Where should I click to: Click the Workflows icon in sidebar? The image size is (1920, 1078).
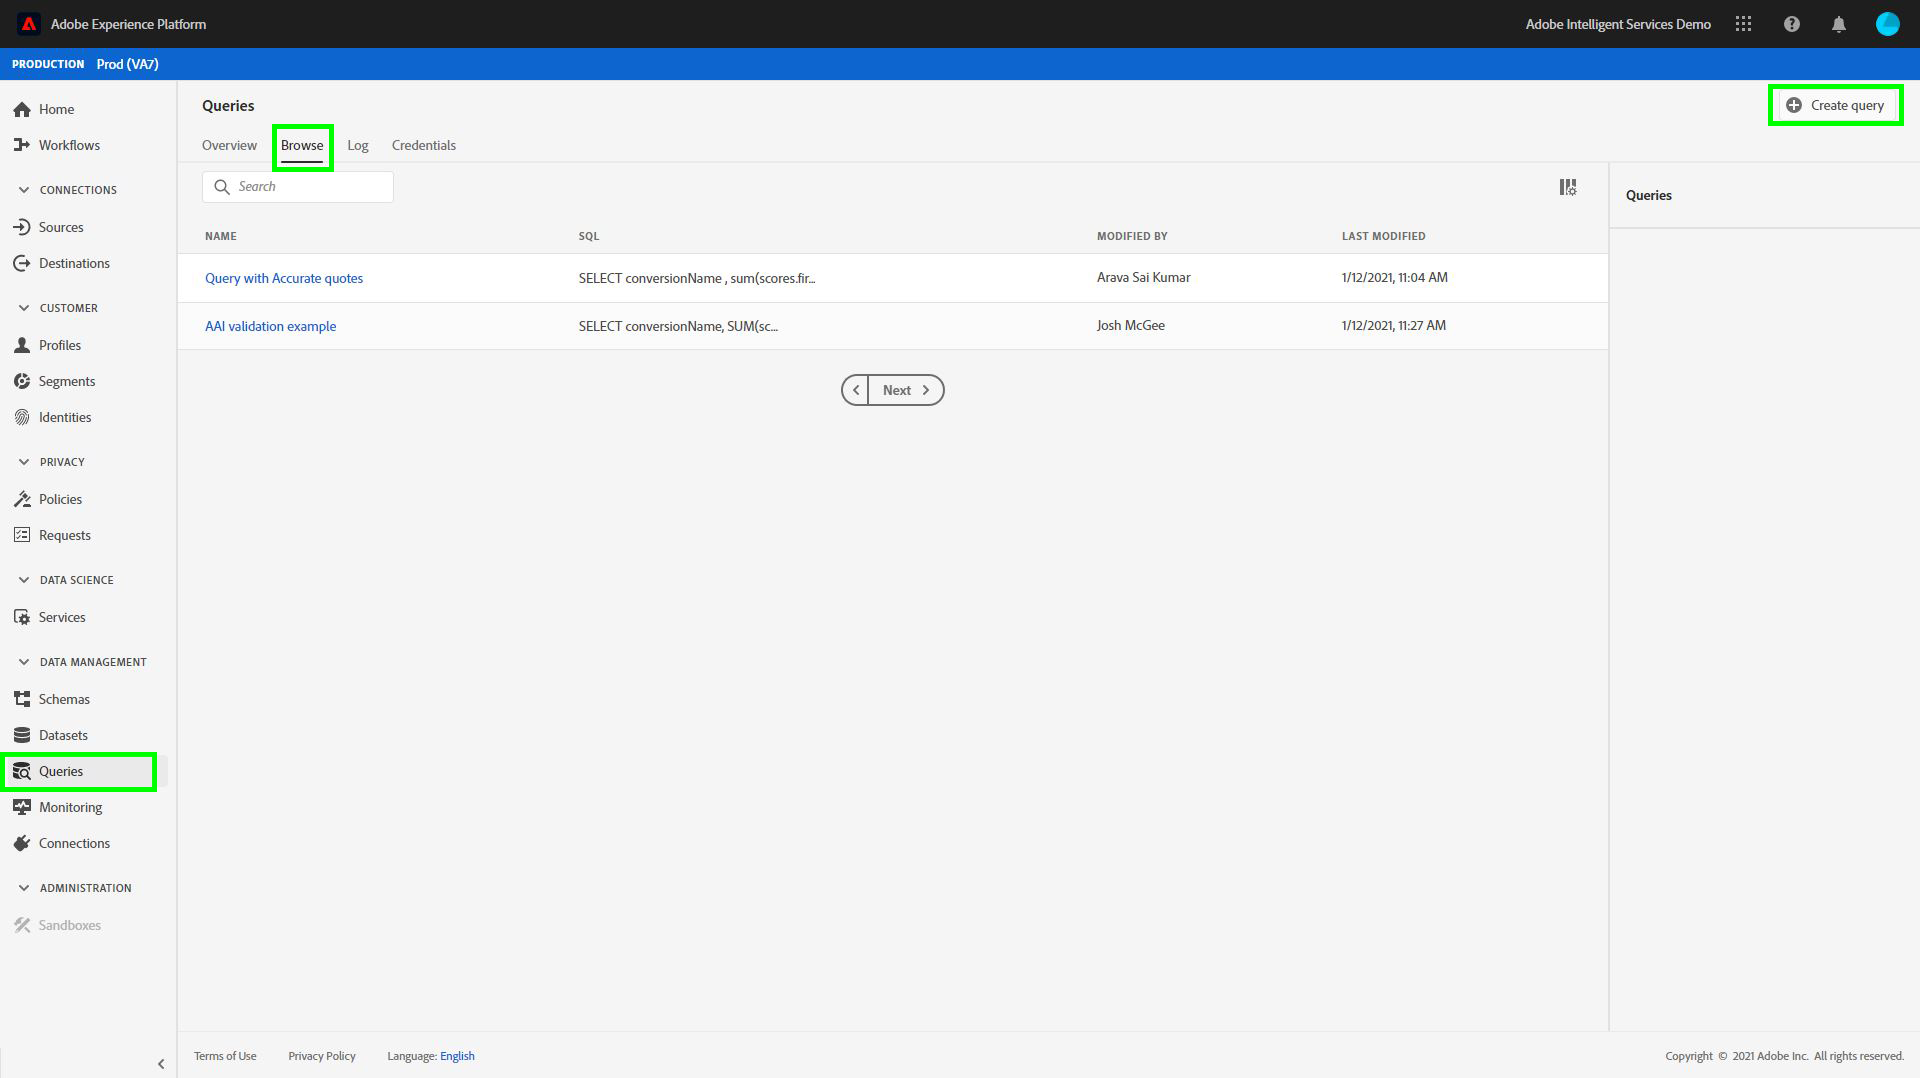pyautogui.click(x=22, y=145)
